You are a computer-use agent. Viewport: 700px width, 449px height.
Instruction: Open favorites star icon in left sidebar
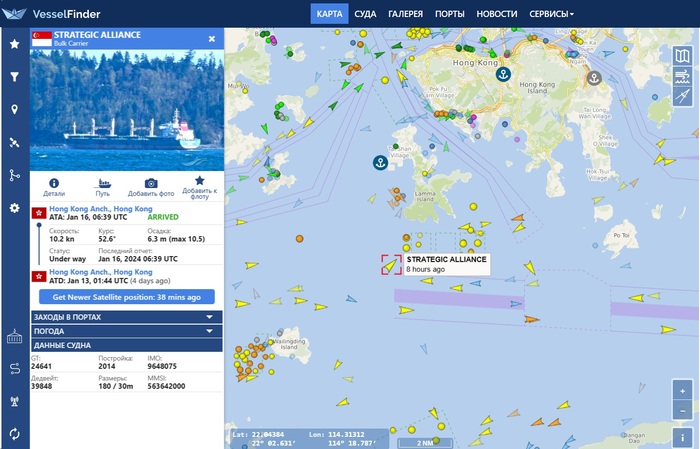pyautogui.click(x=15, y=44)
